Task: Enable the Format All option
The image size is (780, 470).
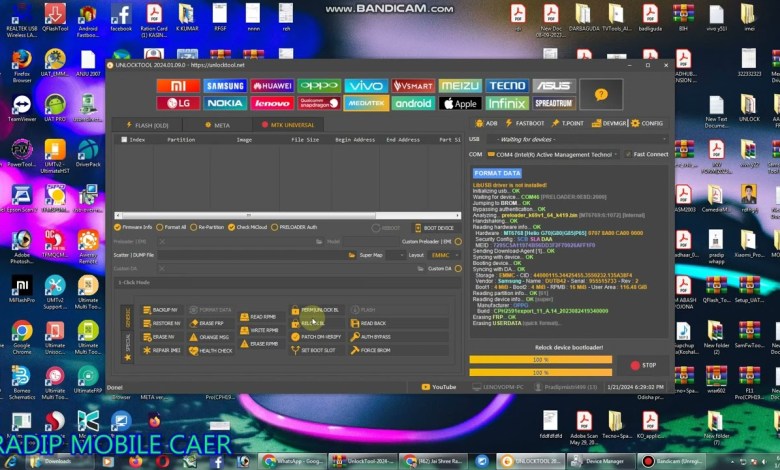Action: pos(171,227)
